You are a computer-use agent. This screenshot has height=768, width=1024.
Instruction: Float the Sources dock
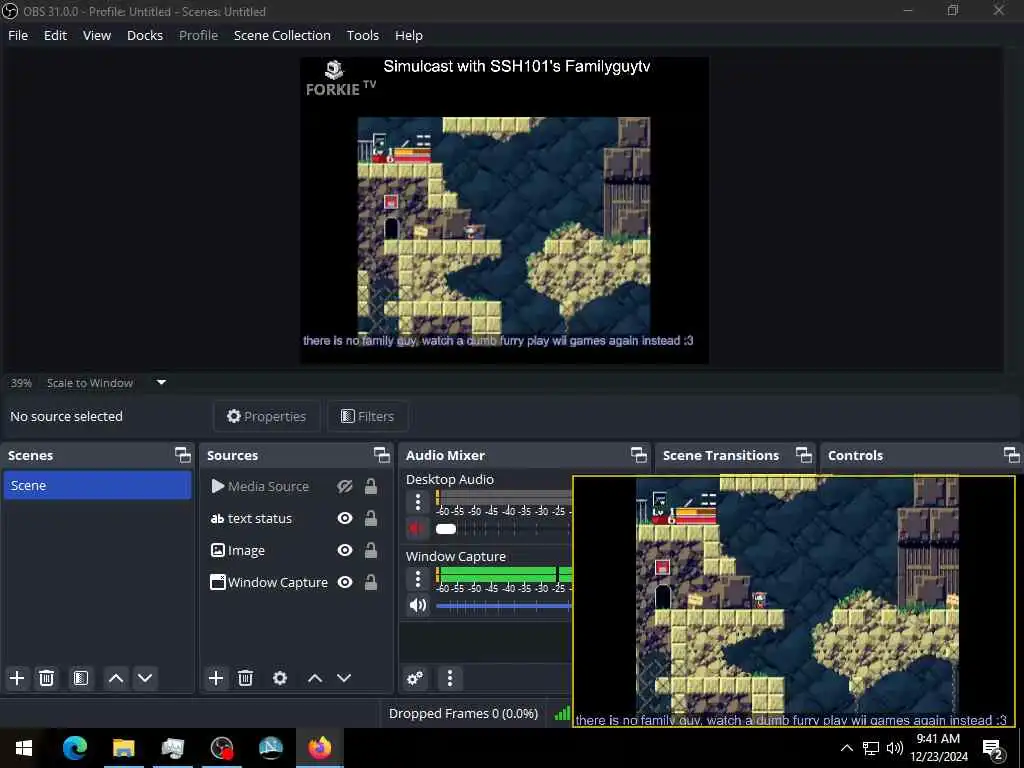[382, 455]
